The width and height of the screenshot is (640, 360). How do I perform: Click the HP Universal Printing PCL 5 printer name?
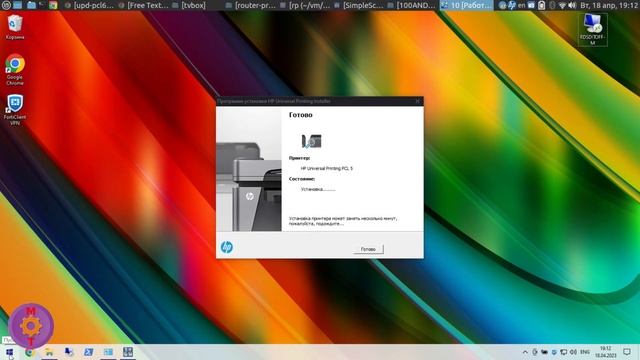tap(327, 168)
